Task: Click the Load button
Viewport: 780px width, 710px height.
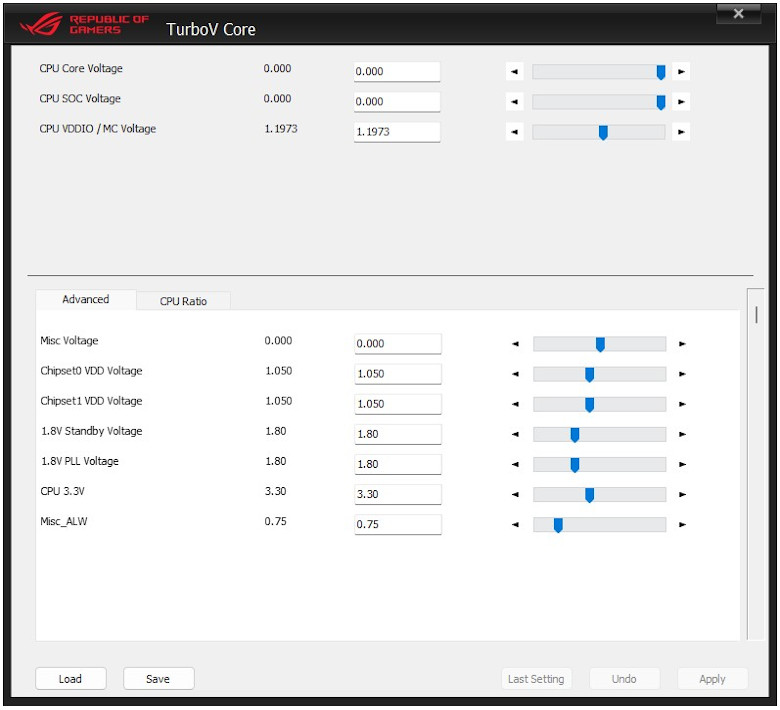Action: tap(70, 679)
